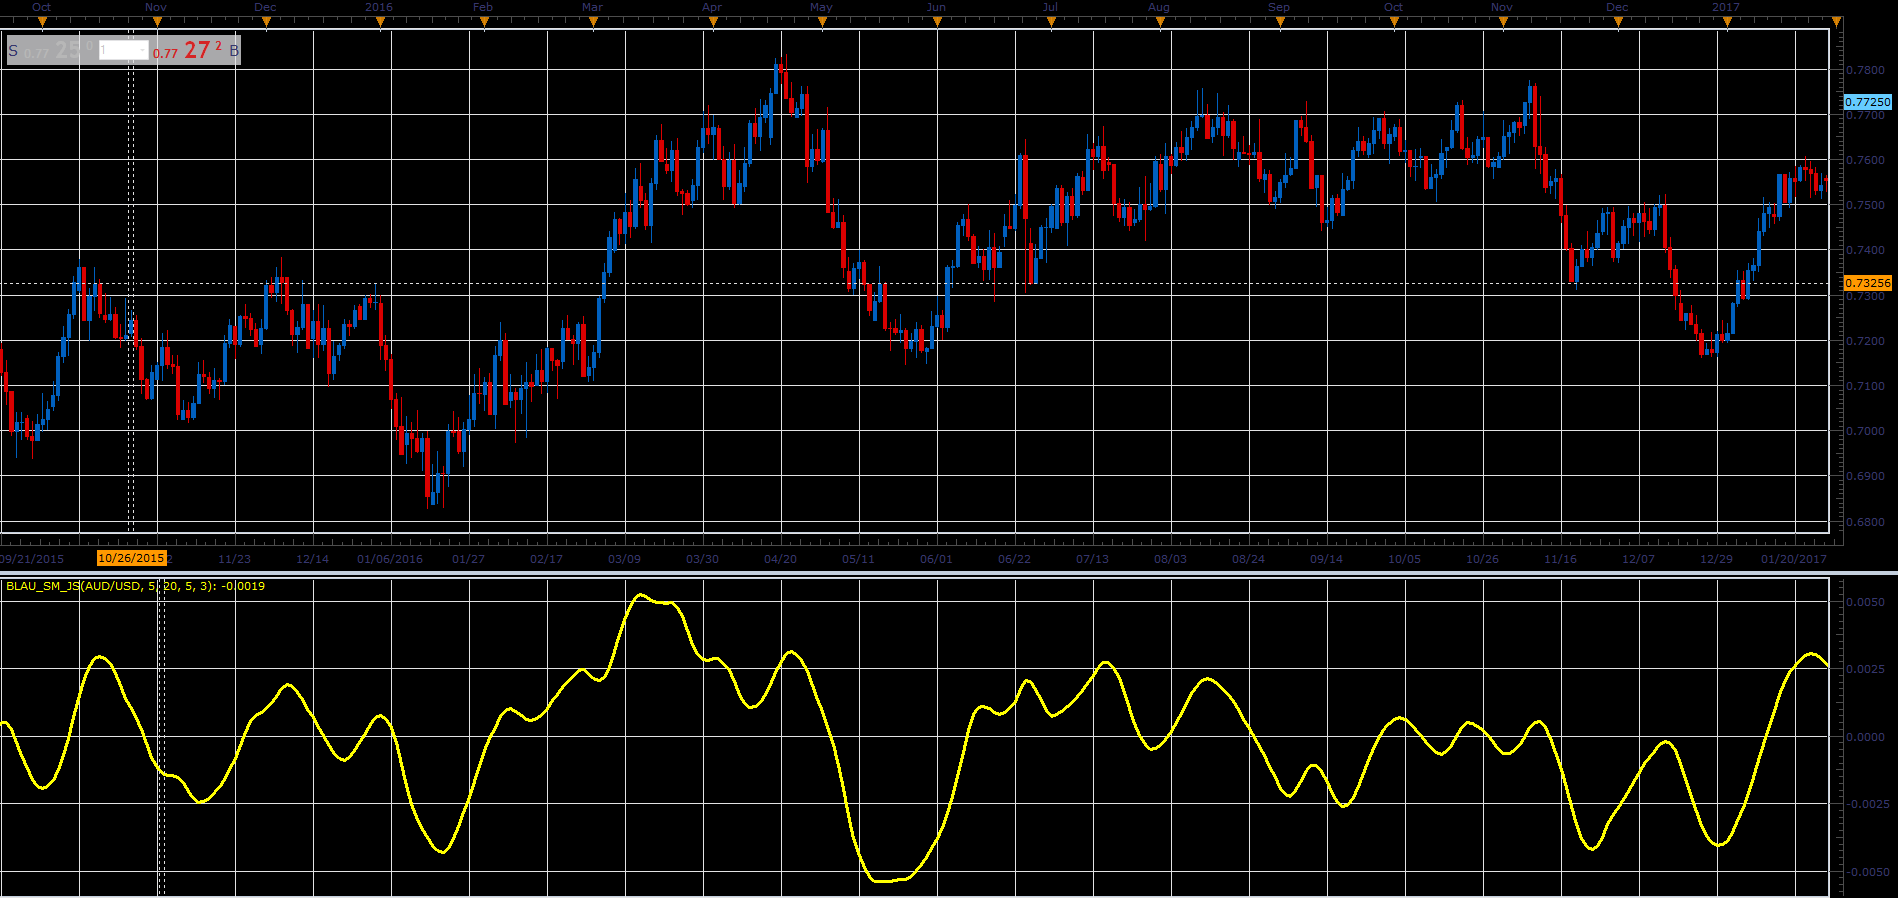Click the grey 0.77 25 bid price
Viewport: 1898px width, 898px height.
click(x=59, y=50)
